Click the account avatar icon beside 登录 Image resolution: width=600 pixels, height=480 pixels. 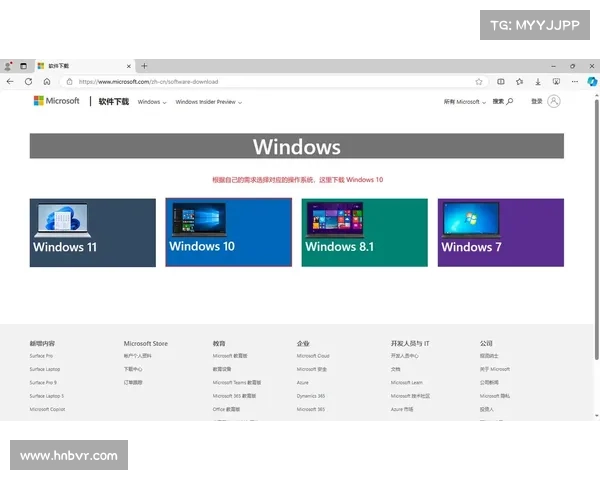[554, 101]
